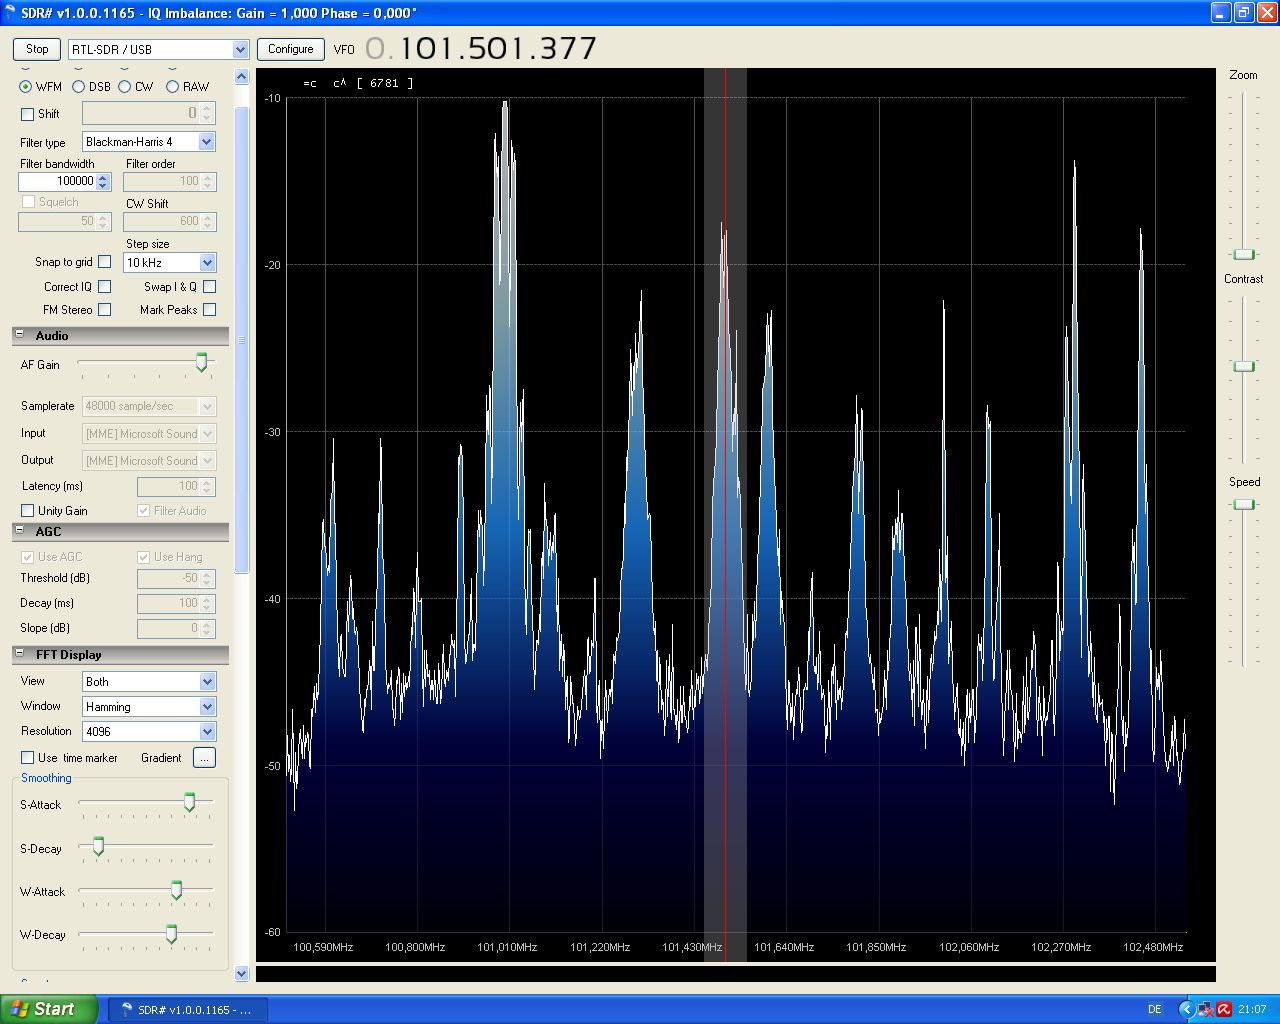Open the Windows Start menu
Screen dimensions: 1280x1024
point(49,1009)
